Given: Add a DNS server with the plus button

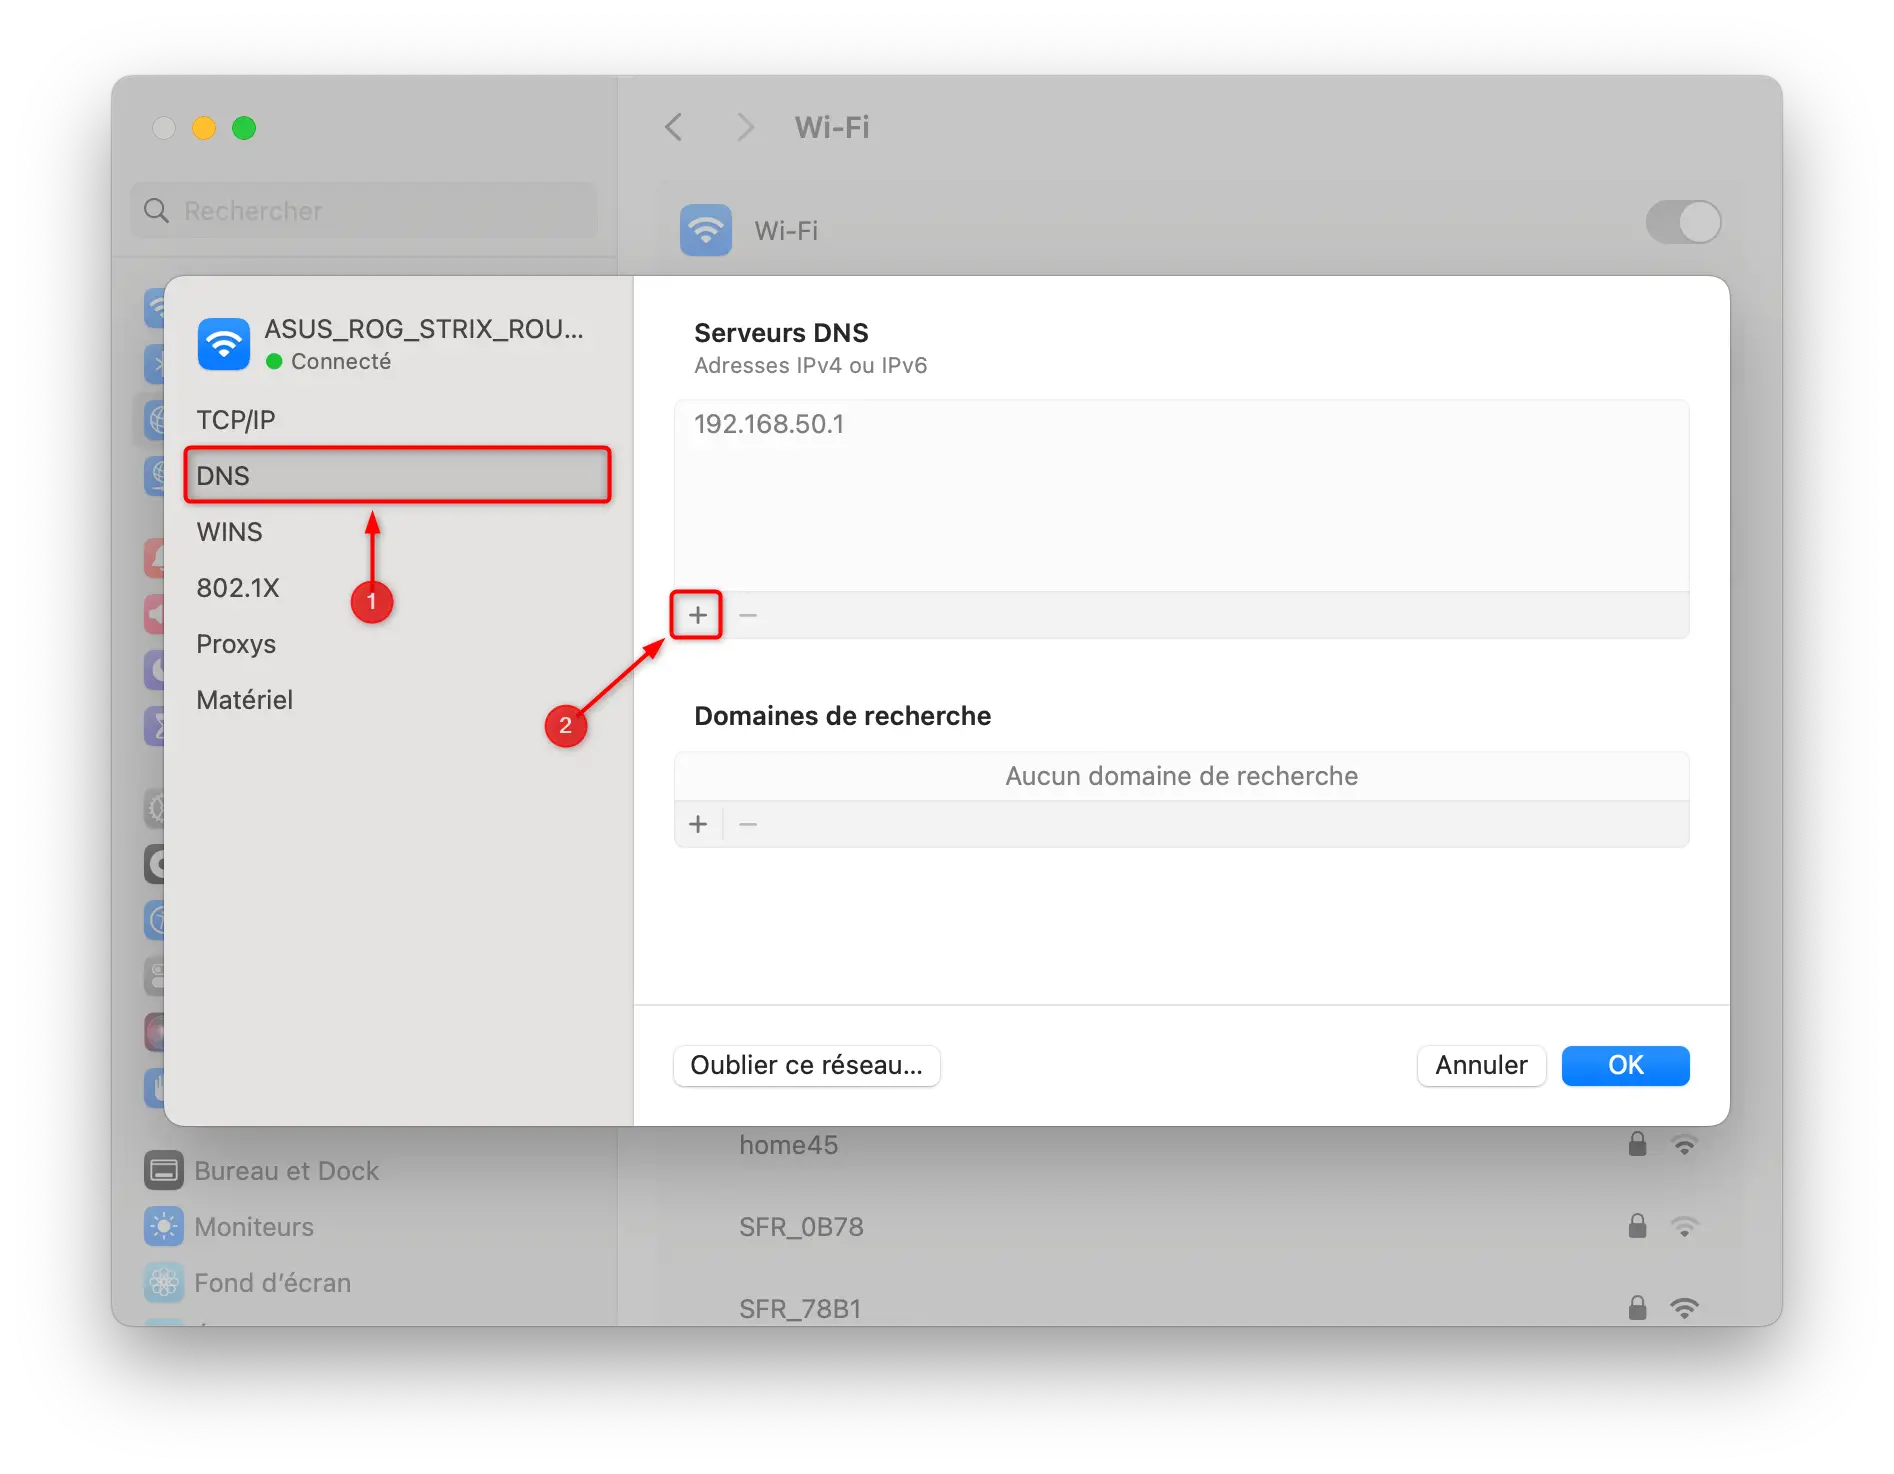Looking at the screenshot, I should coord(697,615).
